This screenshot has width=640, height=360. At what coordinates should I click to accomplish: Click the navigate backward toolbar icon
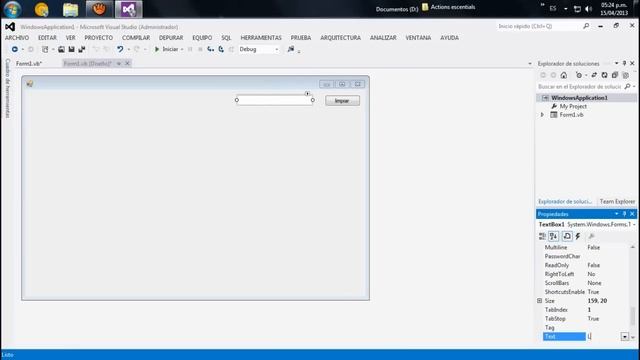pos(15,49)
